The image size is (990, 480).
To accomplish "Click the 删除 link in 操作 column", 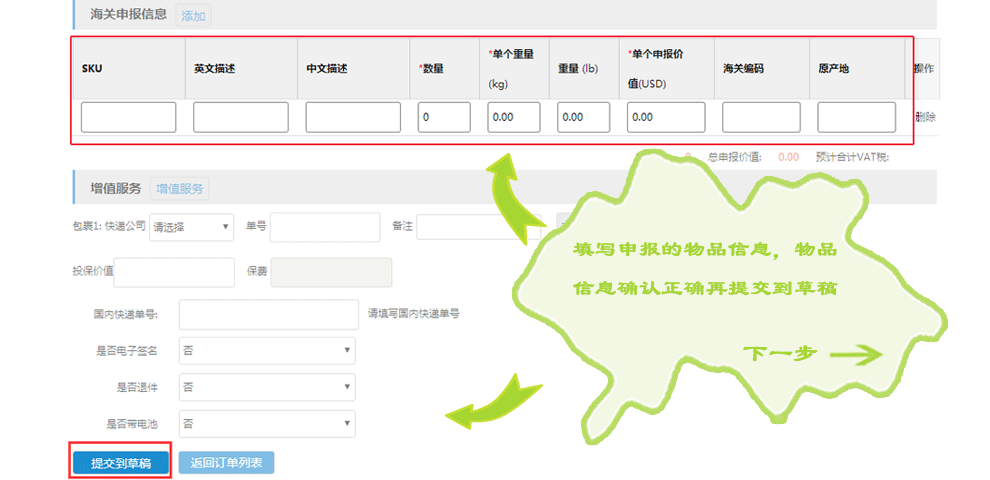I will [926, 117].
